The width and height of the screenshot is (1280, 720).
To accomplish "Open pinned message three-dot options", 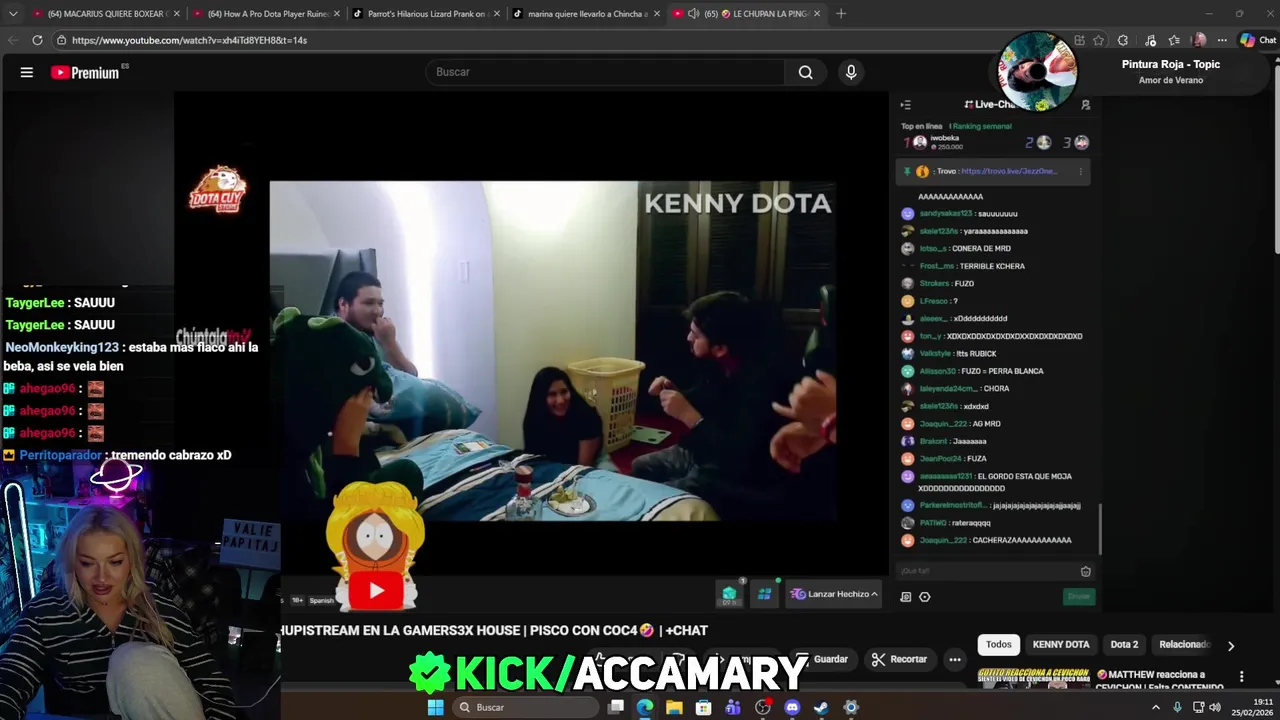I will [1080, 171].
